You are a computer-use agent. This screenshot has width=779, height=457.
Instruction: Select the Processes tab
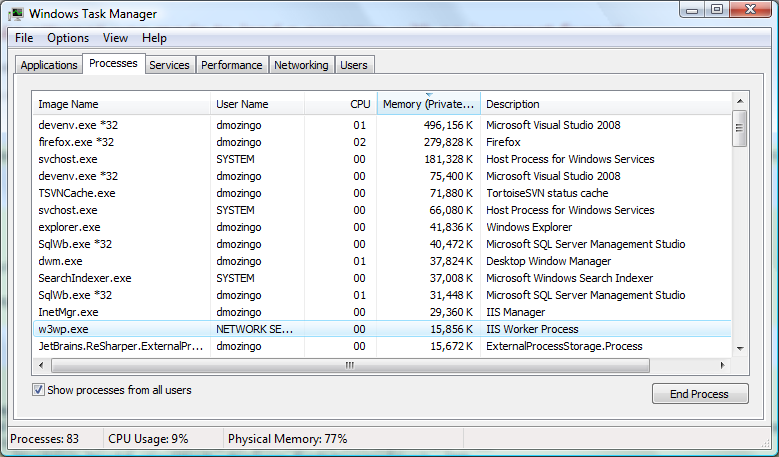[x=113, y=64]
